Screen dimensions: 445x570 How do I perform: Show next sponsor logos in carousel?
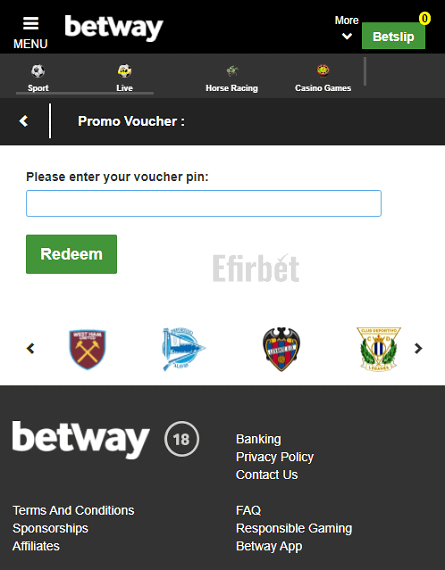click(x=418, y=348)
